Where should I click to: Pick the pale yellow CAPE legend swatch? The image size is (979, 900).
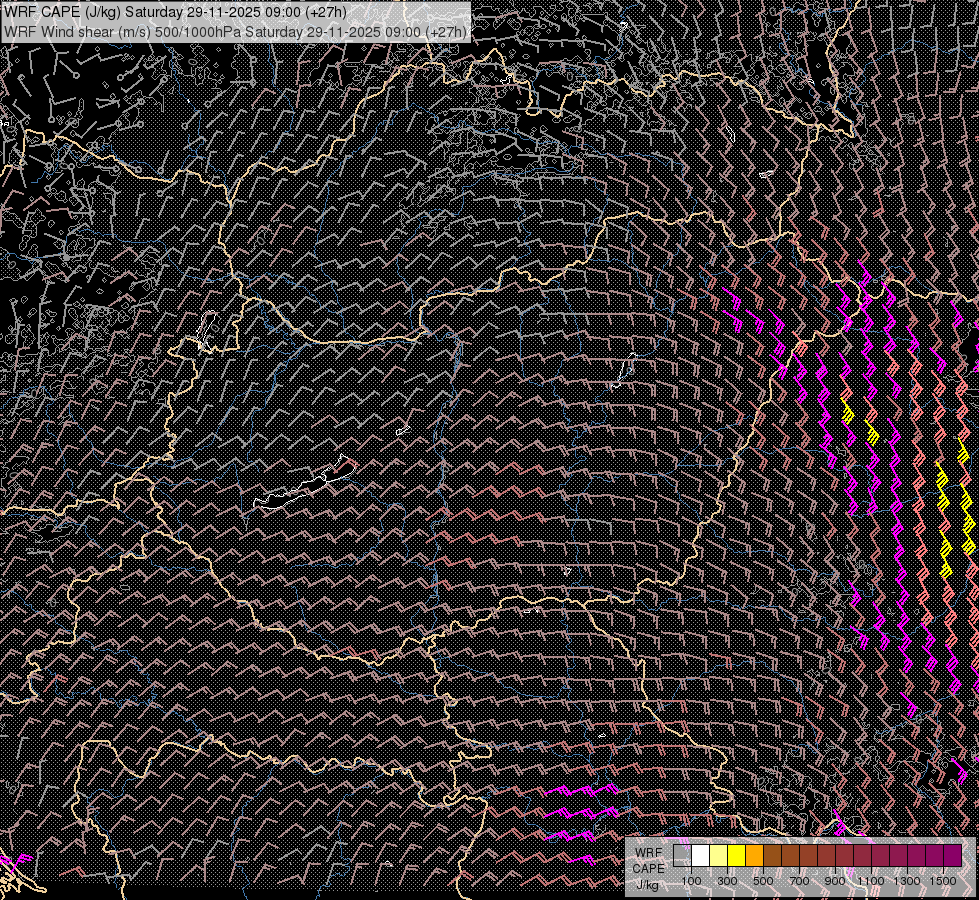[719, 855]
